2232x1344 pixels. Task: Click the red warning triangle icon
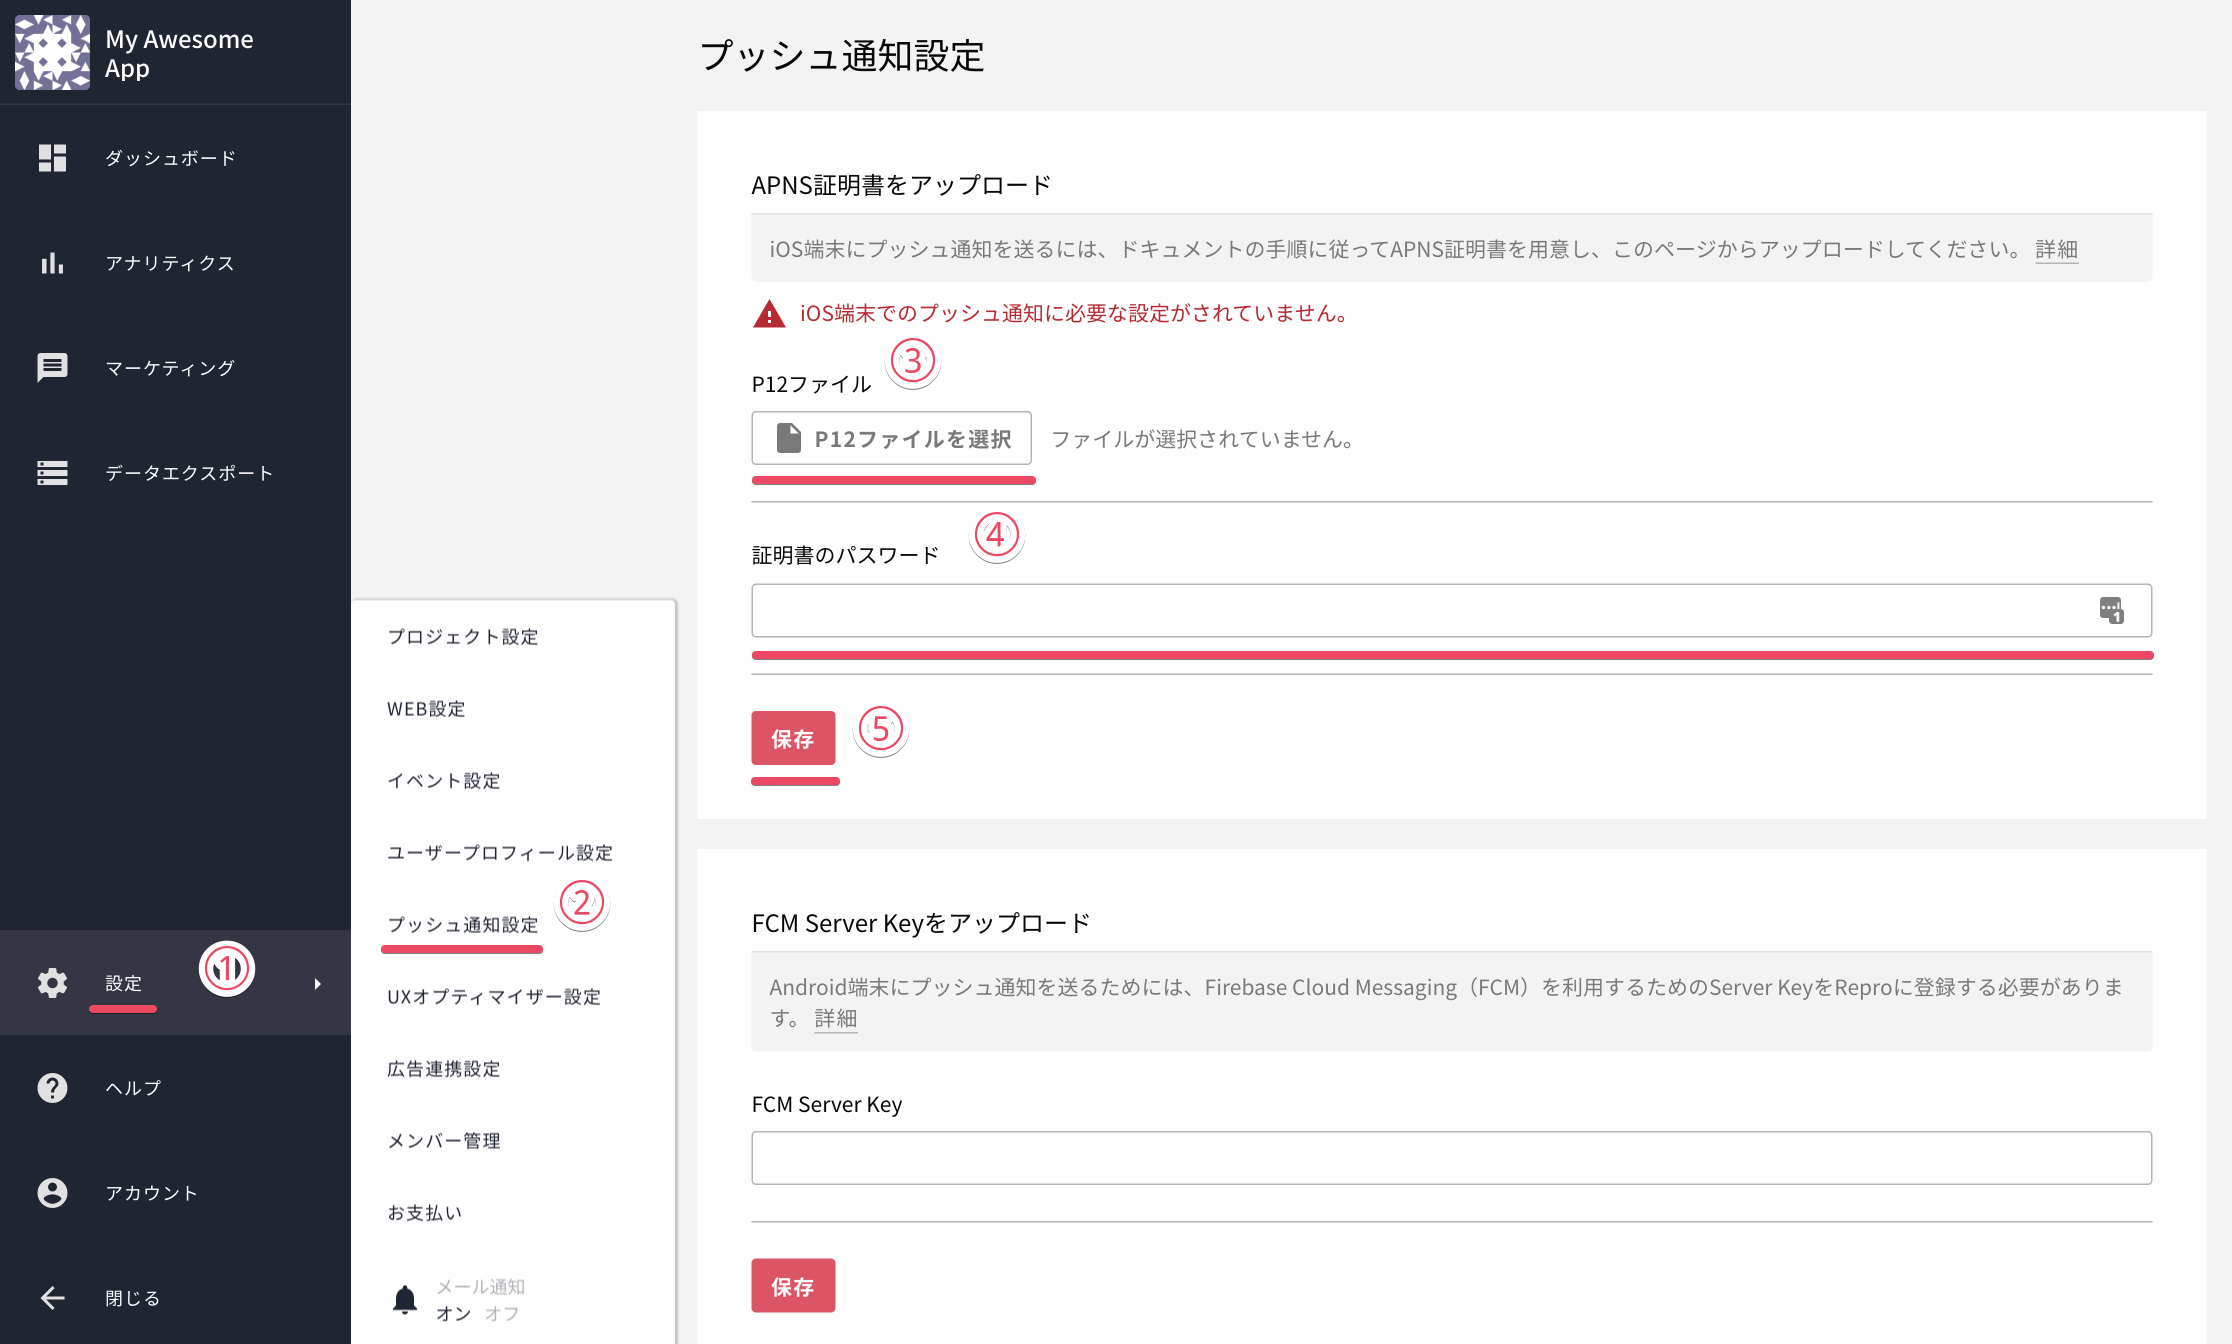pos(769,314)
